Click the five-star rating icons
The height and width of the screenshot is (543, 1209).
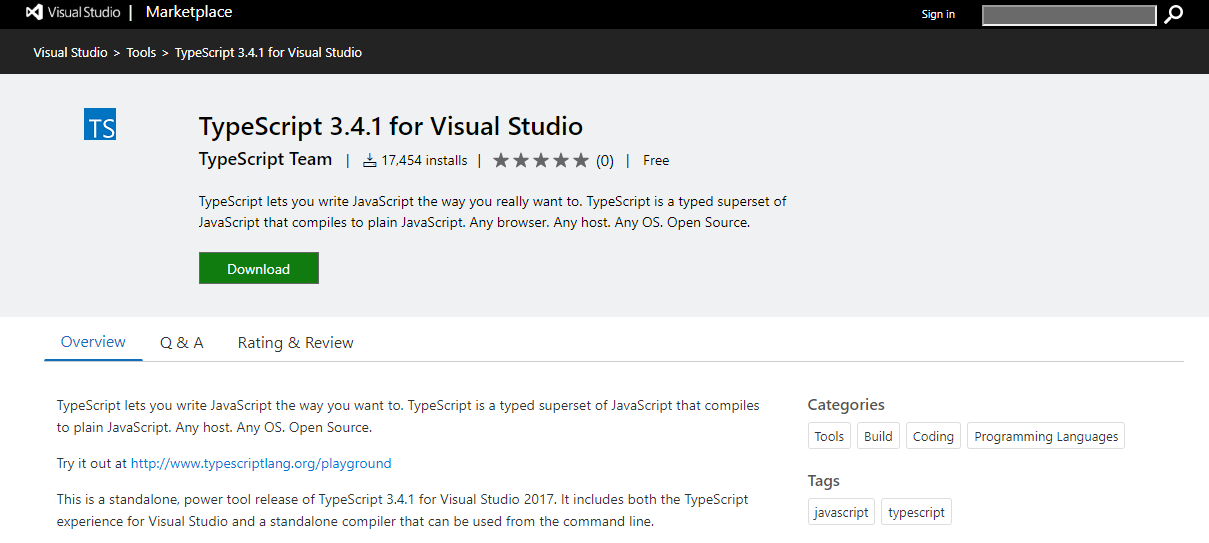[x=541, y=160]
